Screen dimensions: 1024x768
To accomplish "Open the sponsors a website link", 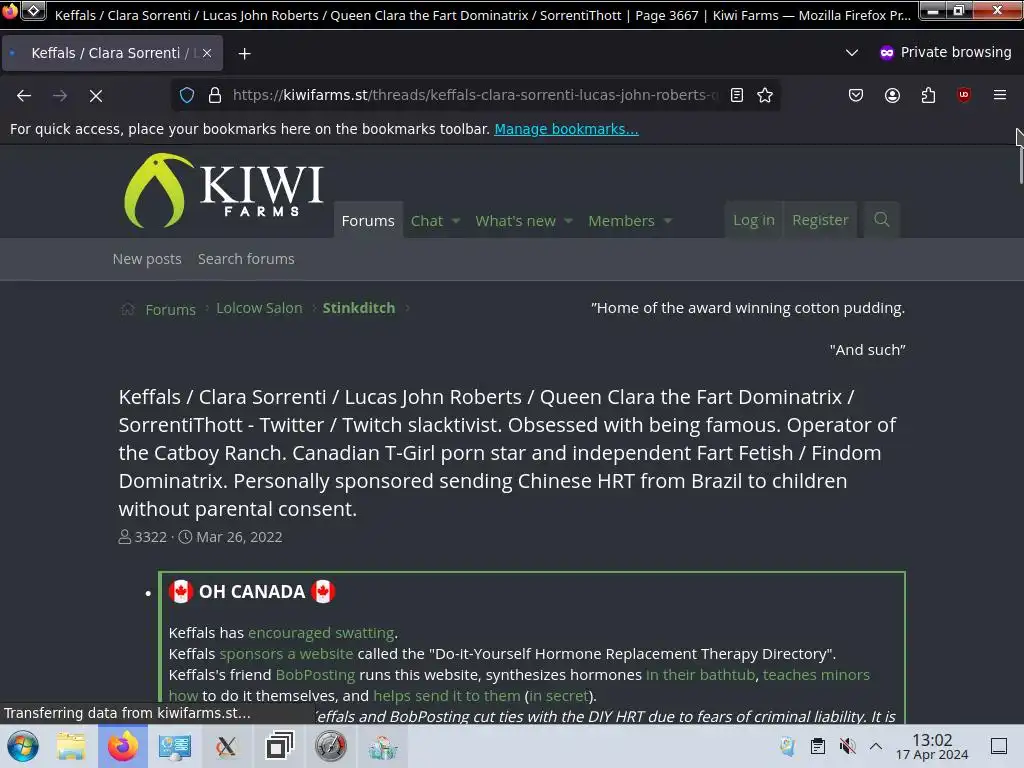I will point(286,654).
